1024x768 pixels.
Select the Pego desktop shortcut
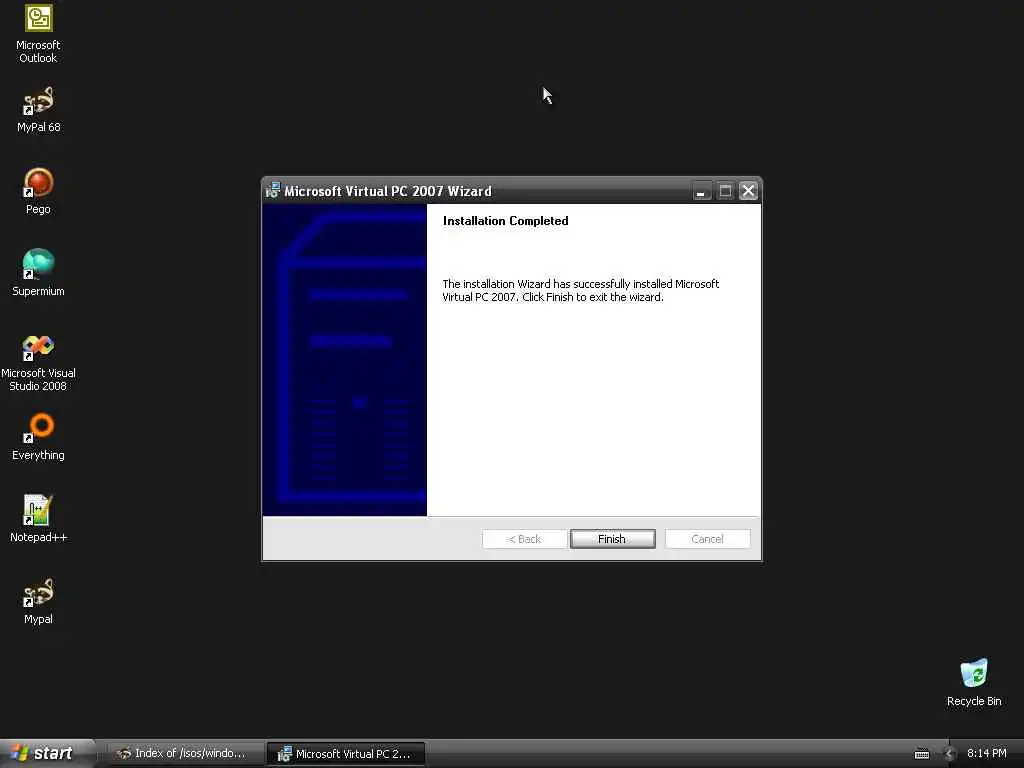click(x=39, y=191)
